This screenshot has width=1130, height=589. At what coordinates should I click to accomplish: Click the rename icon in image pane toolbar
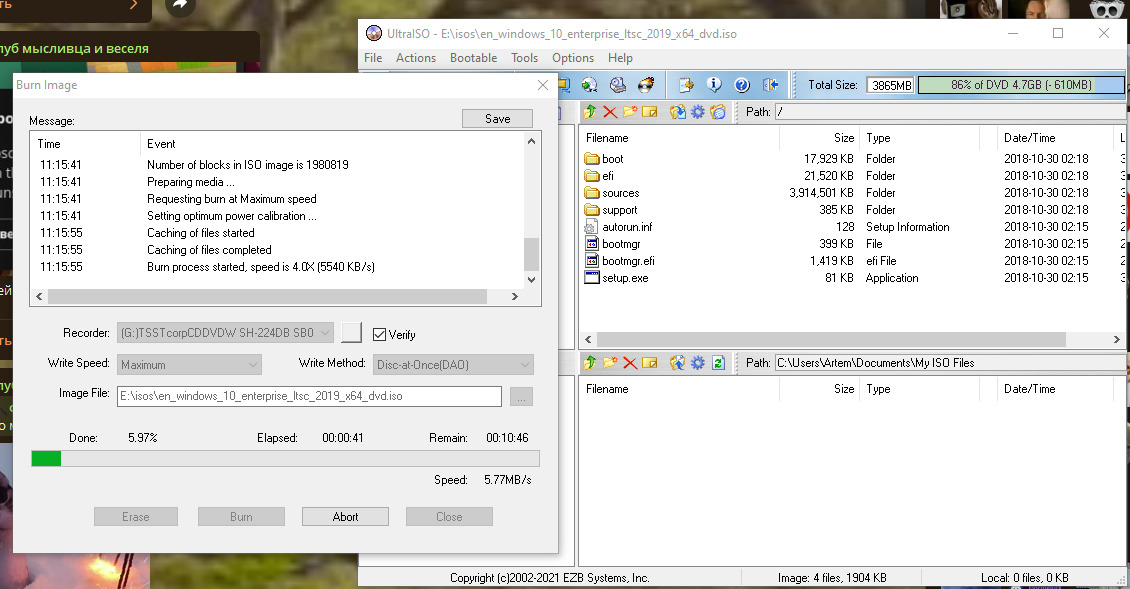tap(649, 112)
